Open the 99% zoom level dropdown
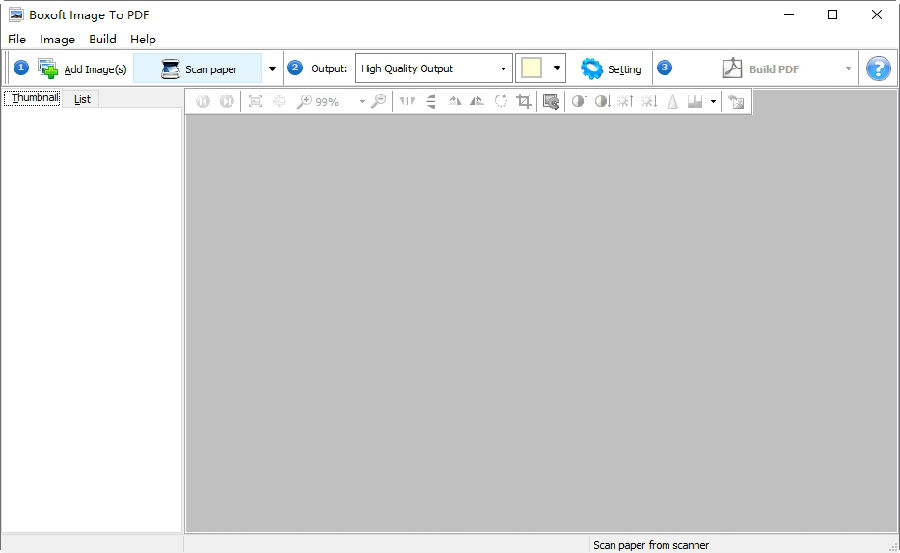This screenshot has height=553, width=900. [x=362, y=102]
